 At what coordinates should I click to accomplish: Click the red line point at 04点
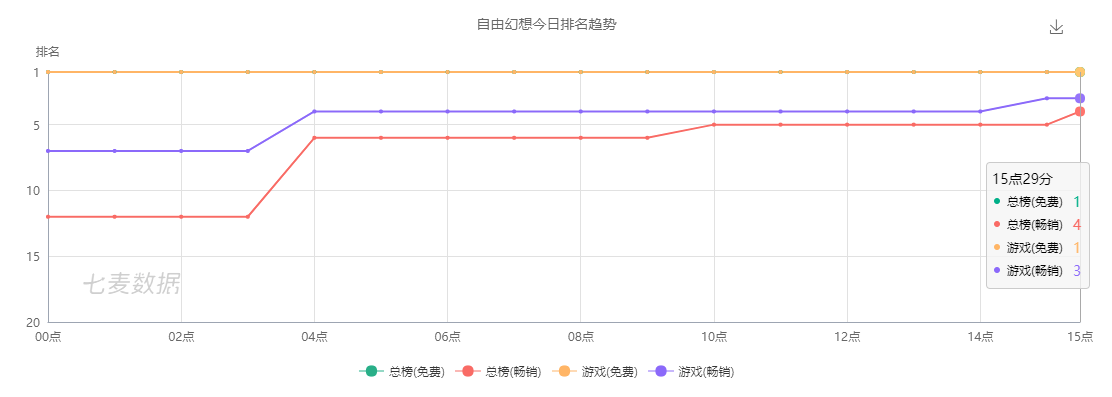click(314, 138)
